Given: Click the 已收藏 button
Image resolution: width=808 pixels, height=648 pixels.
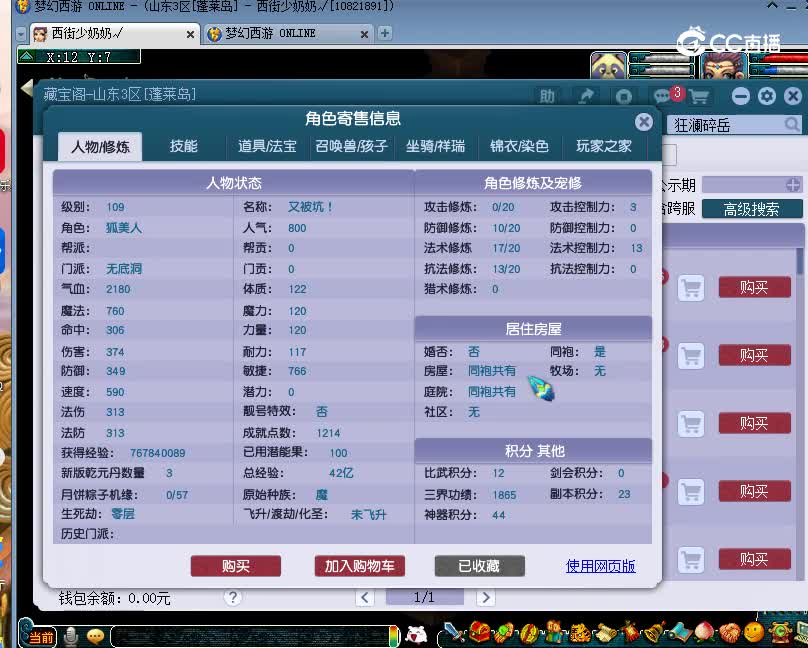Looking at the screenshot, I should [x=479, y=566].
